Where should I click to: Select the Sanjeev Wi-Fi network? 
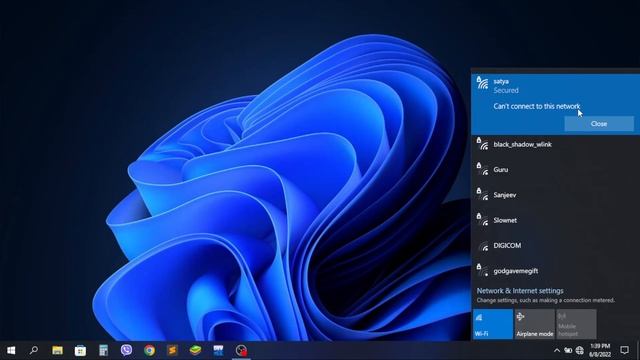(556, 195)
